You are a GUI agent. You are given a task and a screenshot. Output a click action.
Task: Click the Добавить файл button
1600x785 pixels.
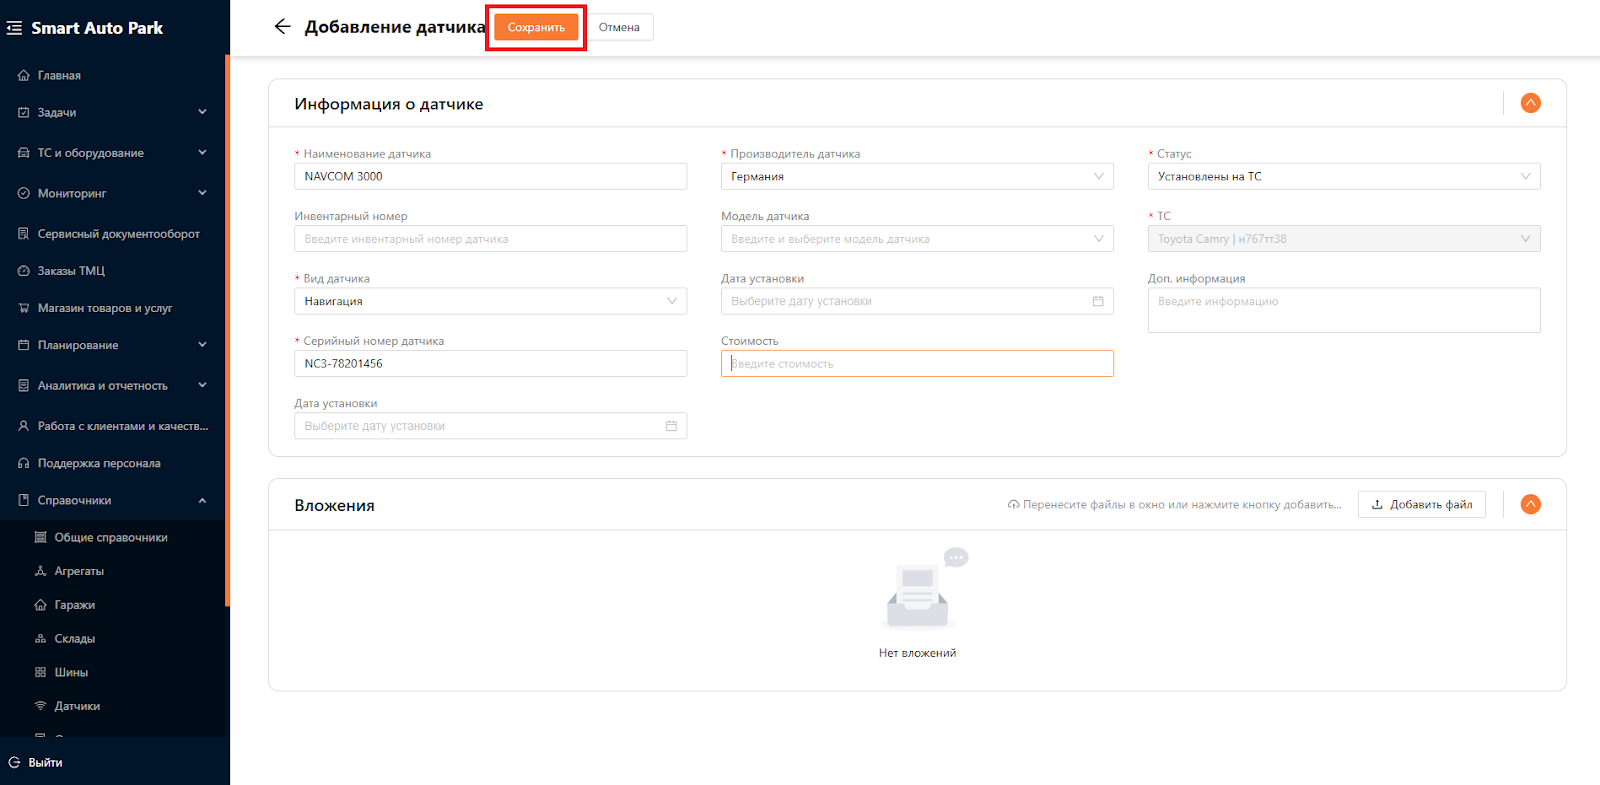pyautogui.click(x=1421, y=505)
